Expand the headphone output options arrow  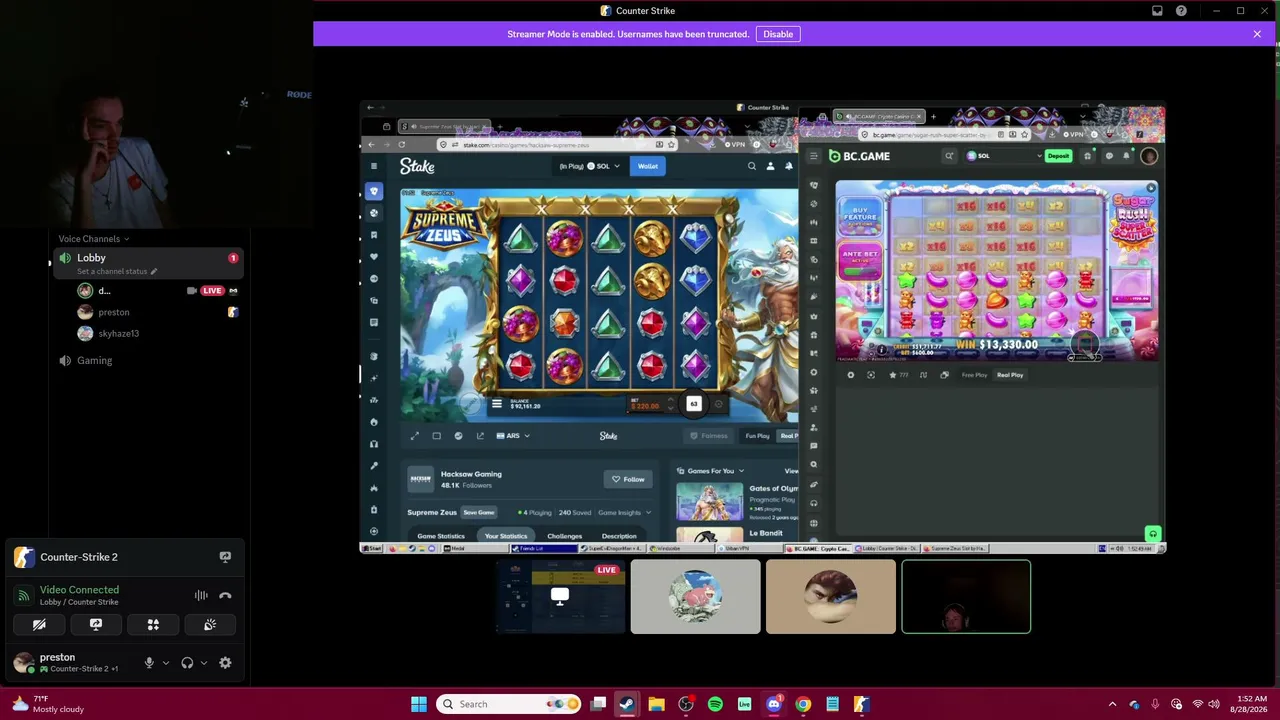[x=204, y=663]
